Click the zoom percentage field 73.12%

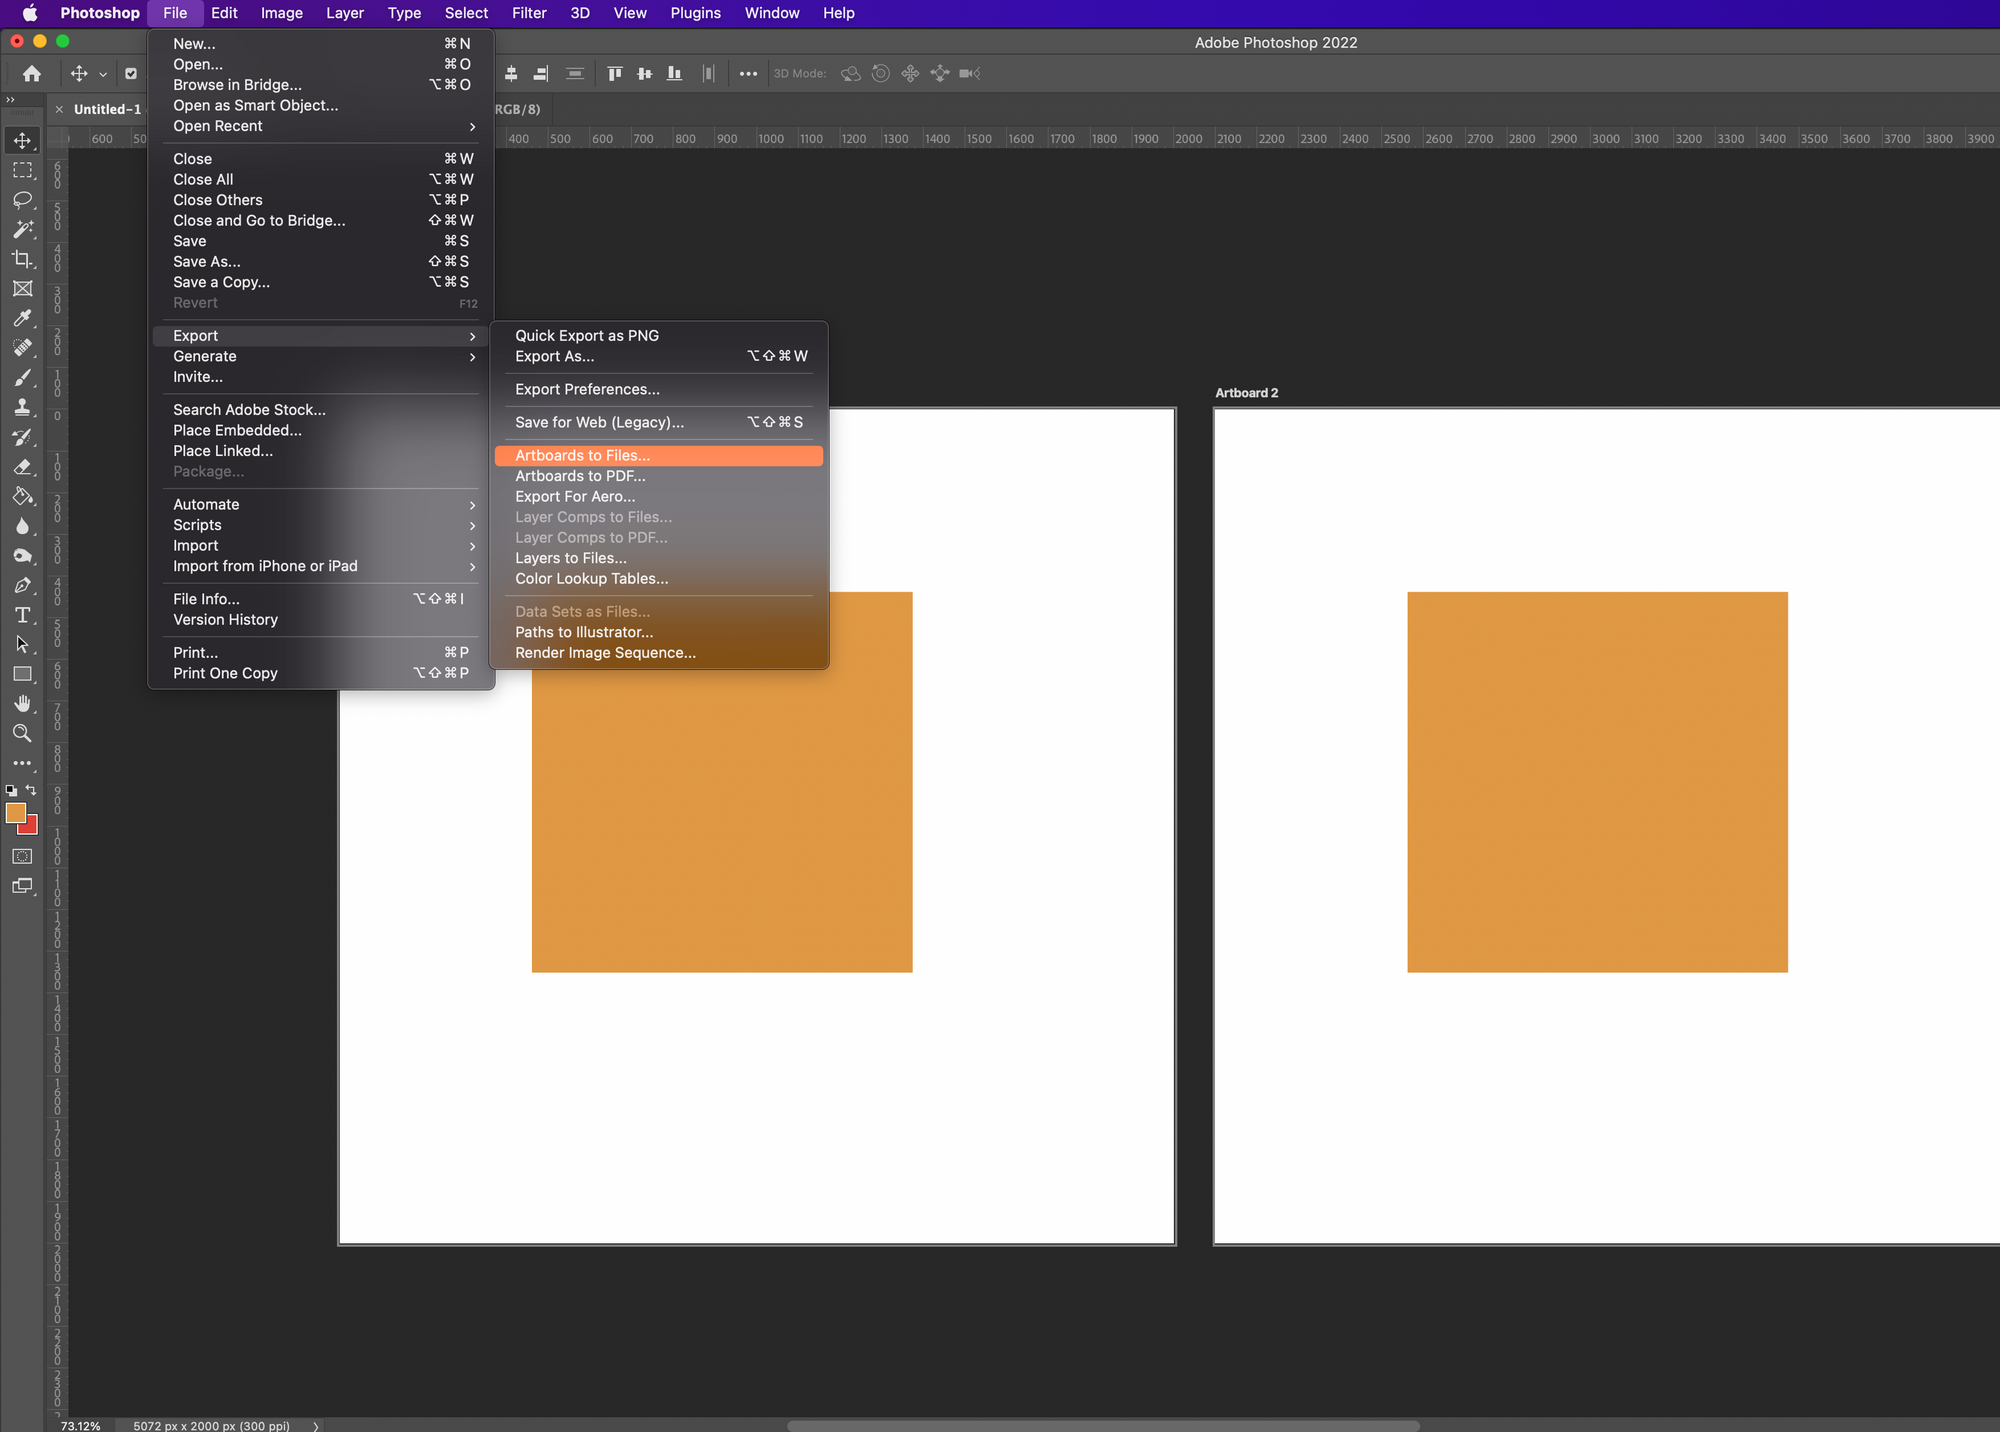80,1426
